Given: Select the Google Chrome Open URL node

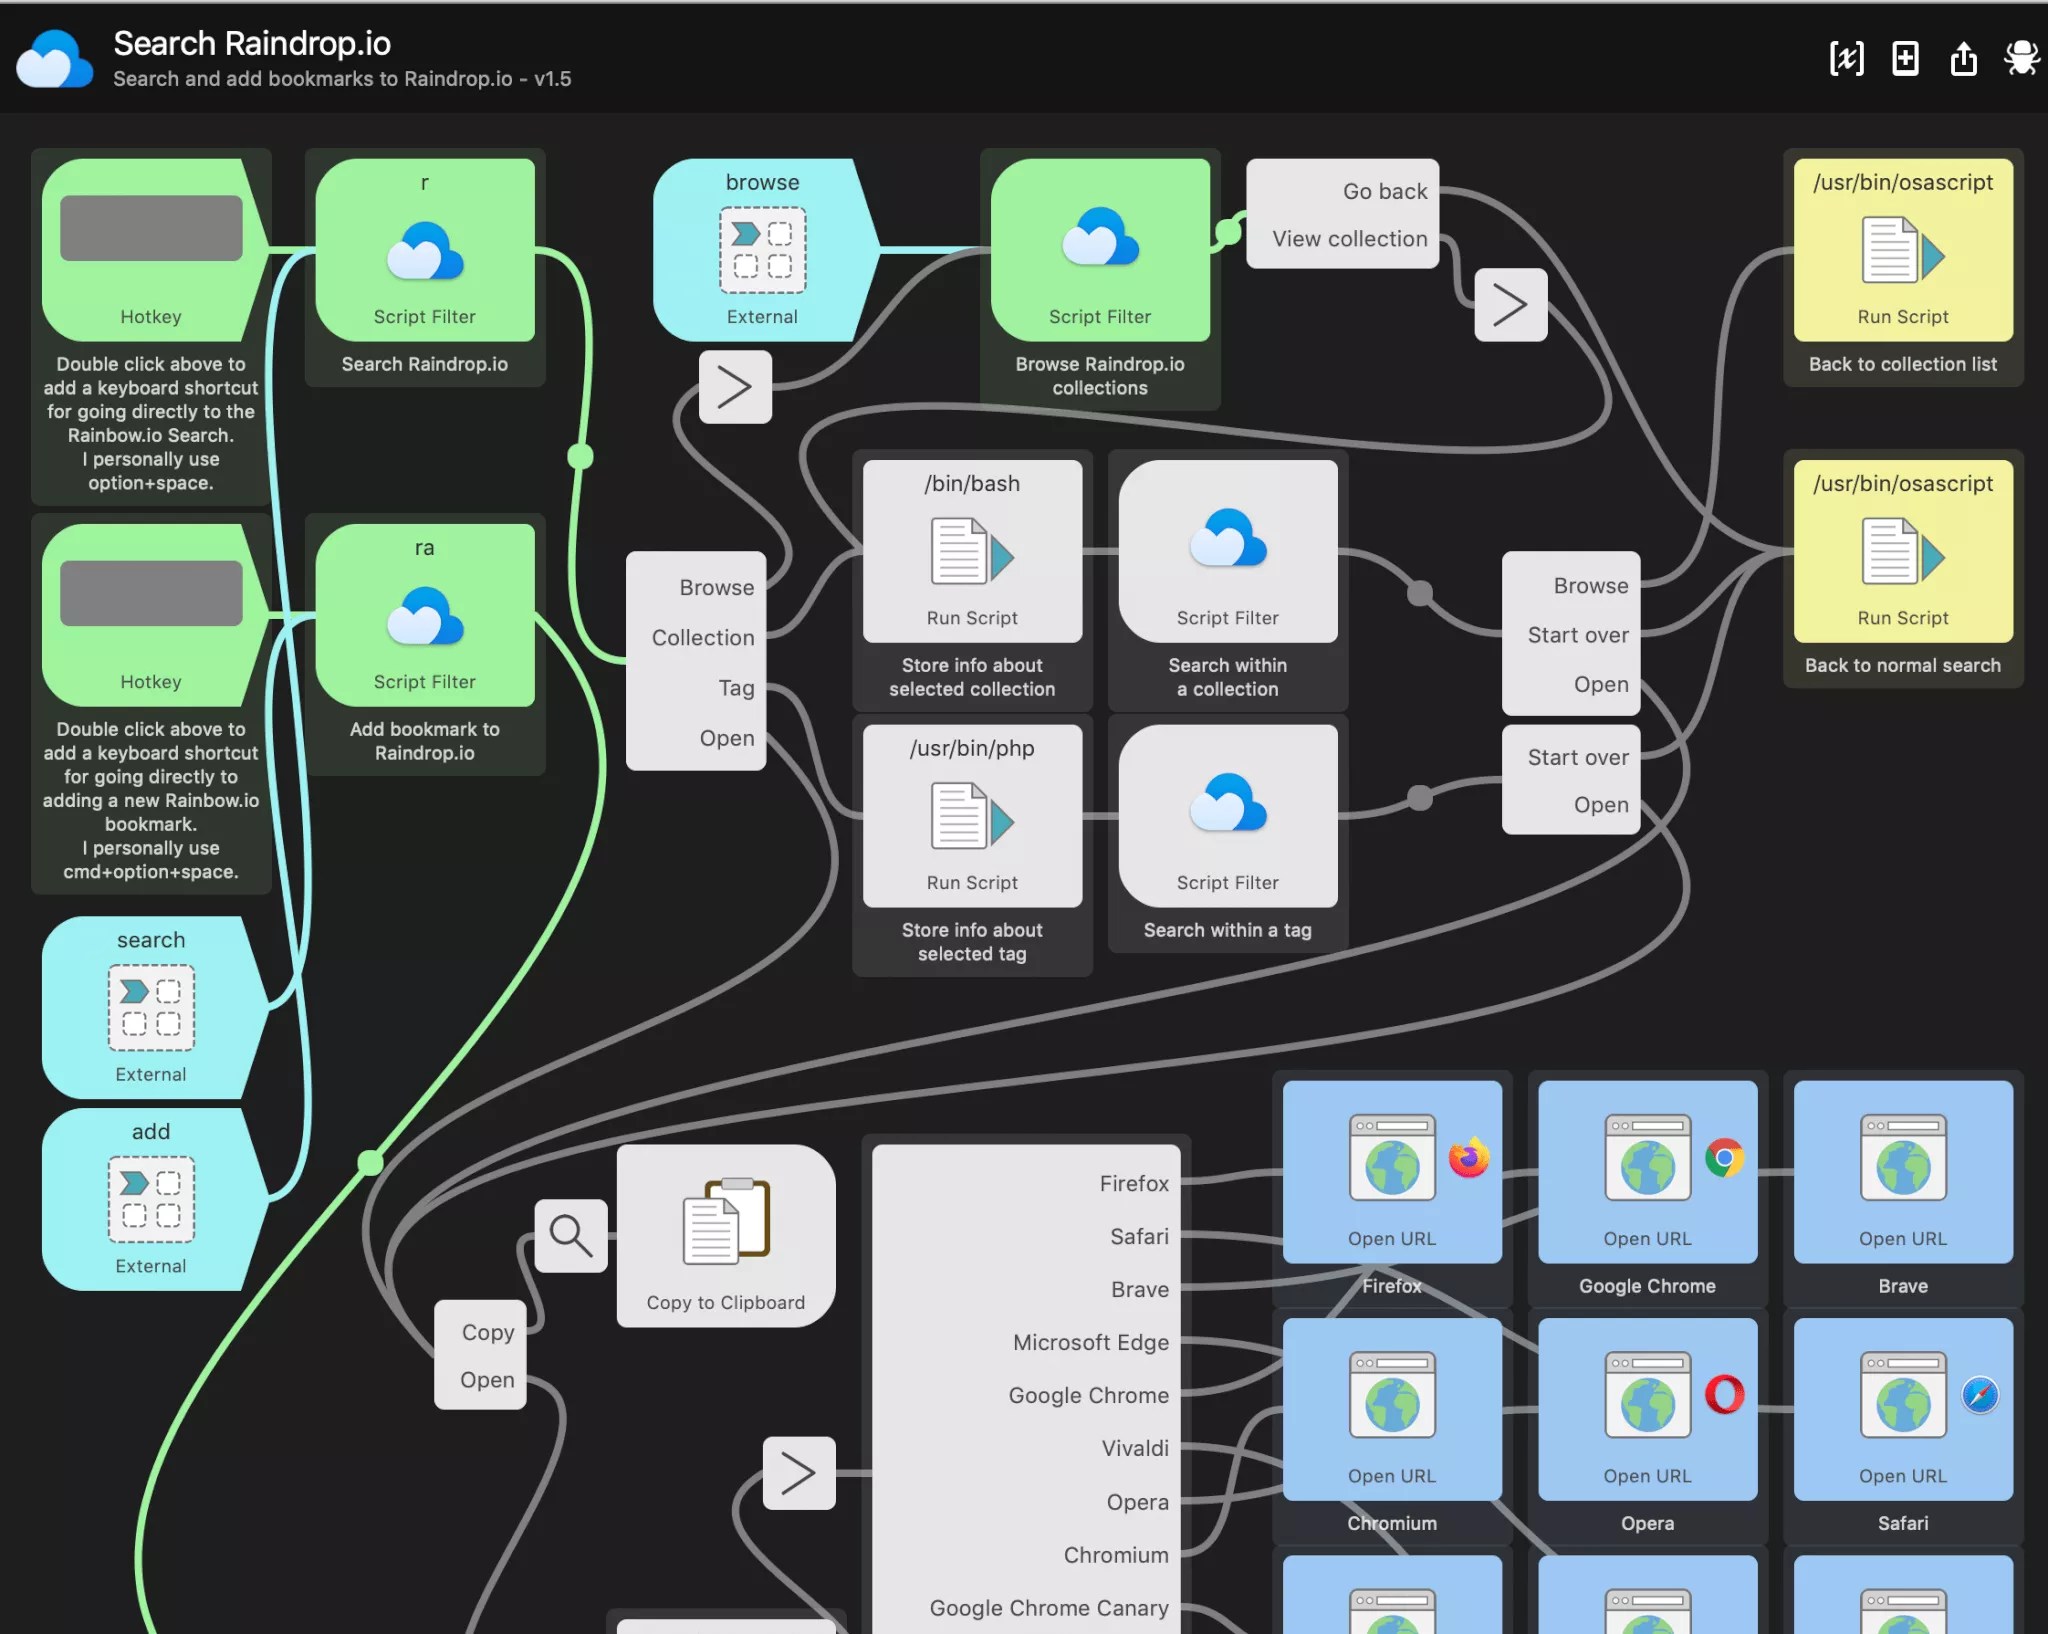Looking at the screenshot, I should (x=1648, y=1172).
